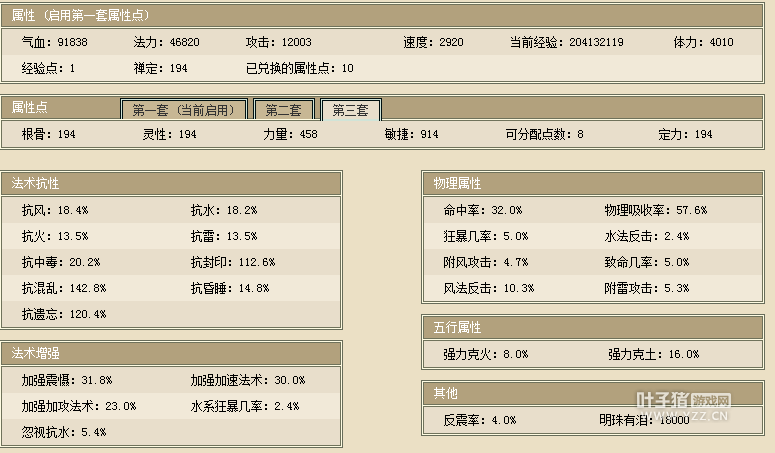
Task: Click the 物理吸收率 57.6% entry
Action: click(655, 211)
